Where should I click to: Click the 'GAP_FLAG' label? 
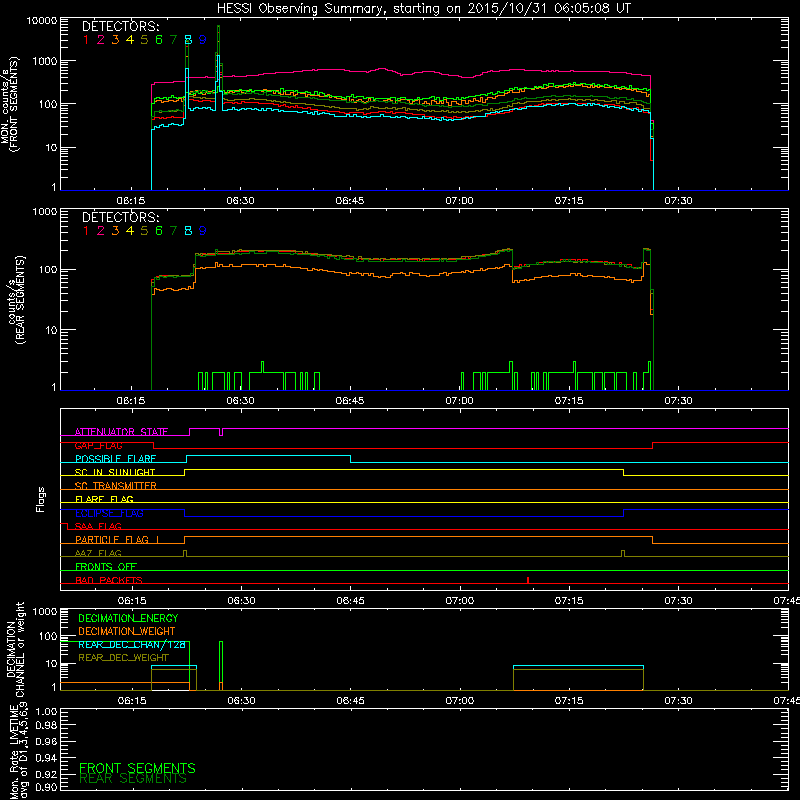[x=98, y=445]
